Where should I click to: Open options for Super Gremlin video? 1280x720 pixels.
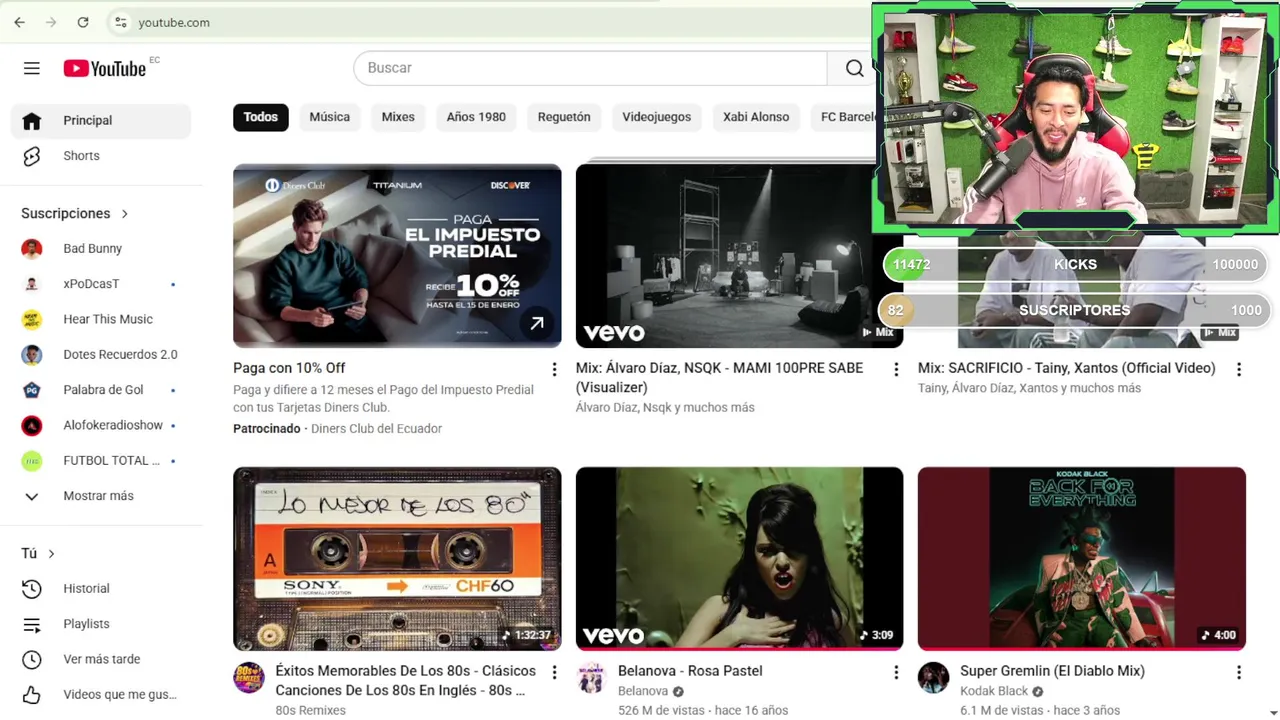1239,672
